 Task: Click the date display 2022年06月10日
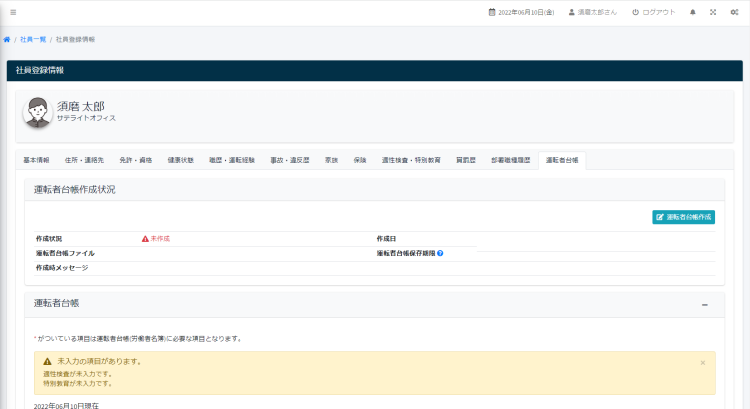pyautogui.click(x=523, y=12)
